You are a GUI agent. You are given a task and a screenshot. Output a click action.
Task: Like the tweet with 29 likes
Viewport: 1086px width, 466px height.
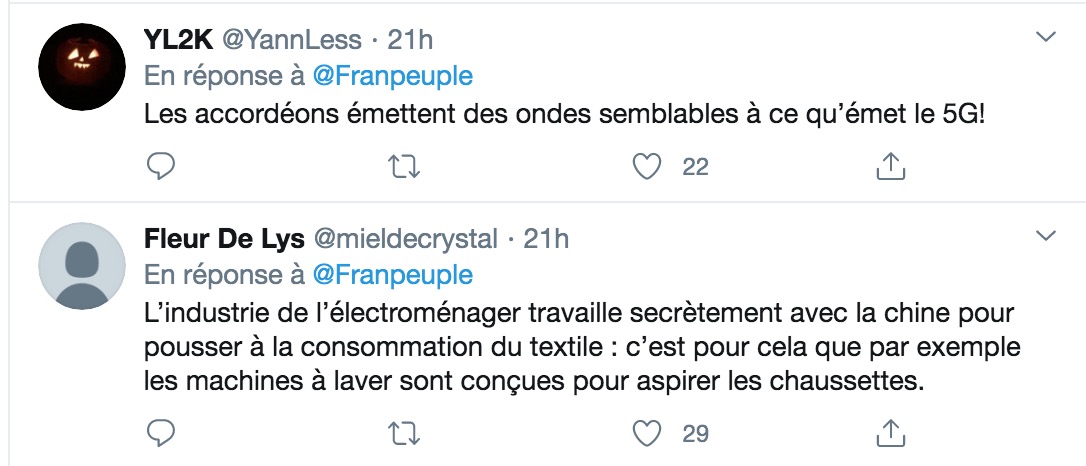(647, 433)
